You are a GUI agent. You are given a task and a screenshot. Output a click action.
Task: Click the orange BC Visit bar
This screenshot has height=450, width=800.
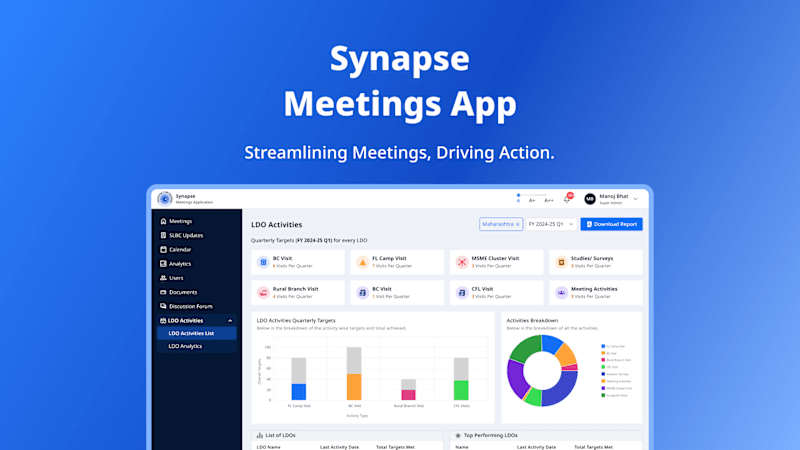(x=354, y=387)
